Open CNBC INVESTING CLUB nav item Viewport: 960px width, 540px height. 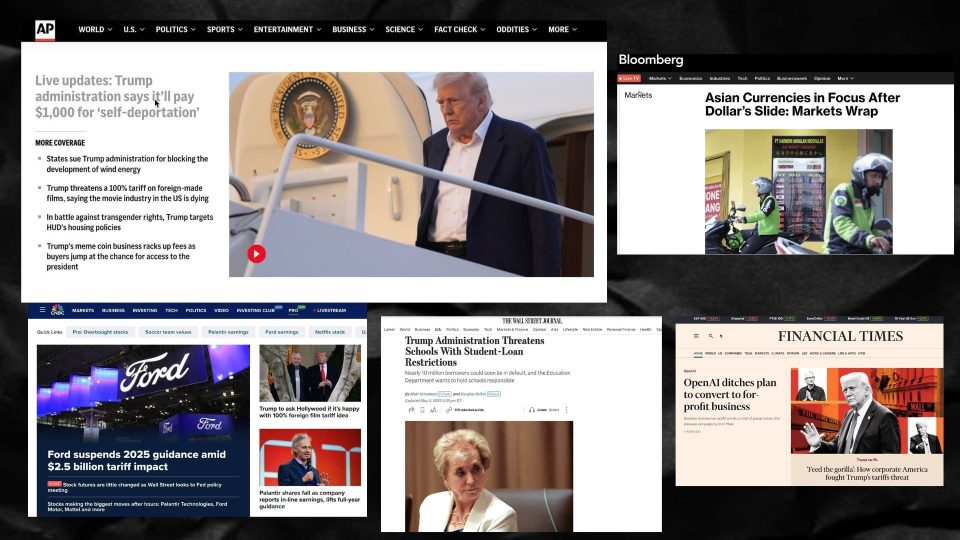click(x=256, y=310)
